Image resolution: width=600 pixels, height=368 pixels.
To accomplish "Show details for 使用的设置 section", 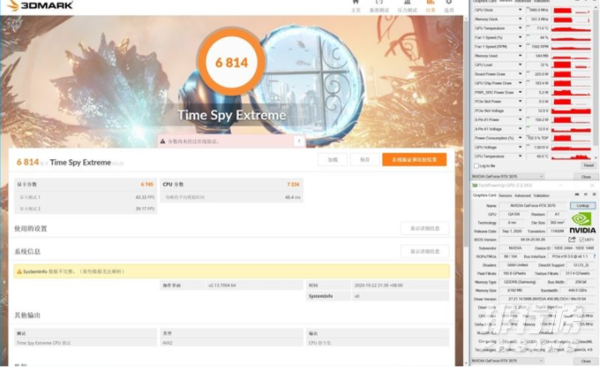I will [425, 228].
